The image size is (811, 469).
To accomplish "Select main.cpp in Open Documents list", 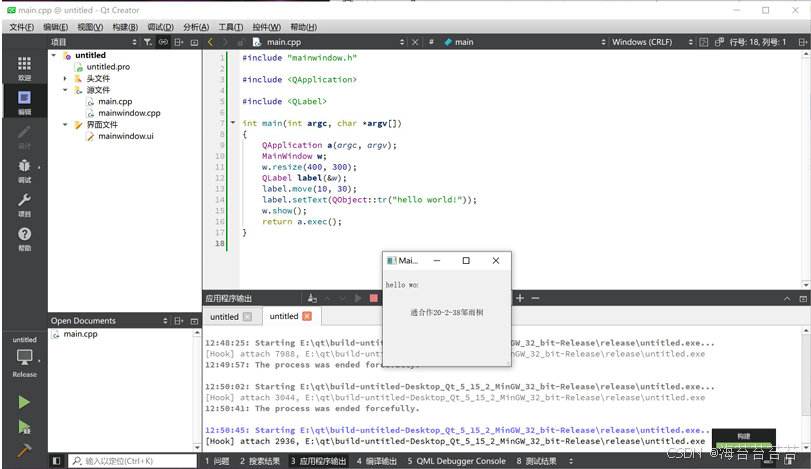I will (x=80, y=334).
